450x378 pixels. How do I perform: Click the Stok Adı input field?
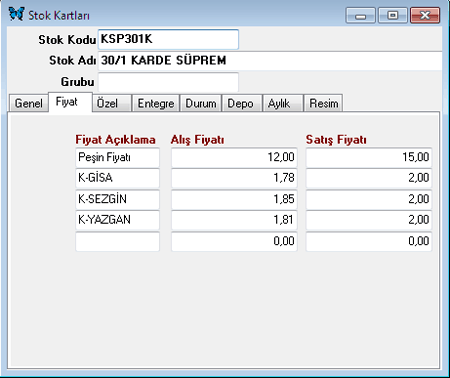(x=270, y=61)
